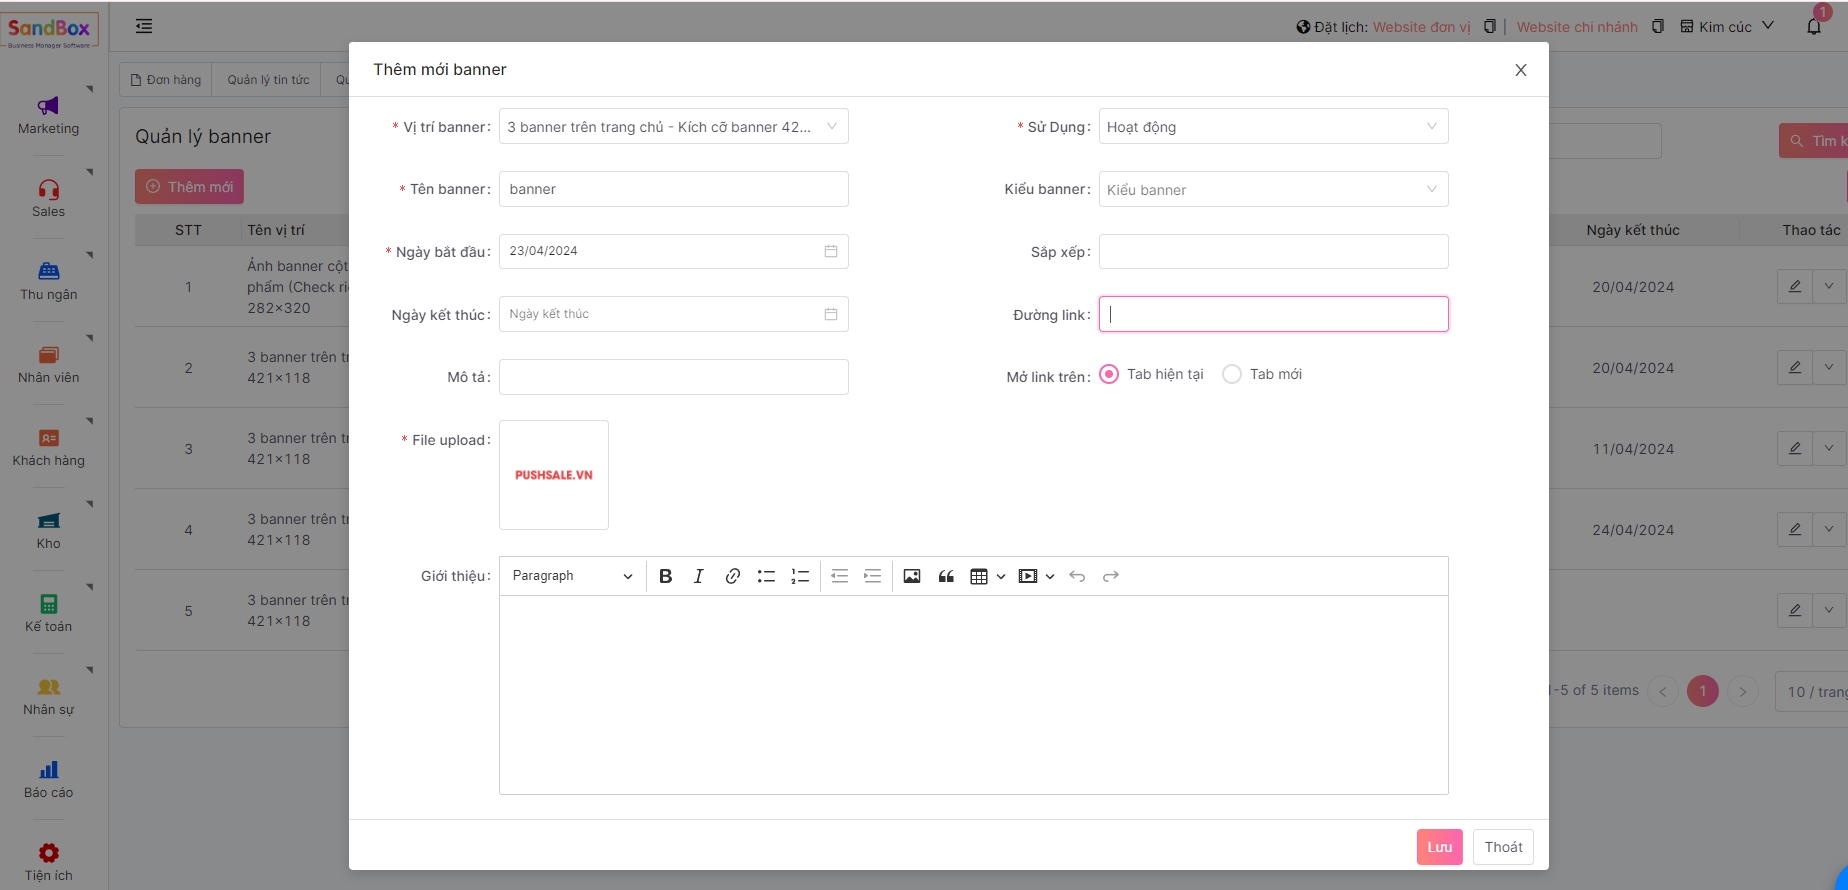Apply bulleted list in the editor

point(766,576)
